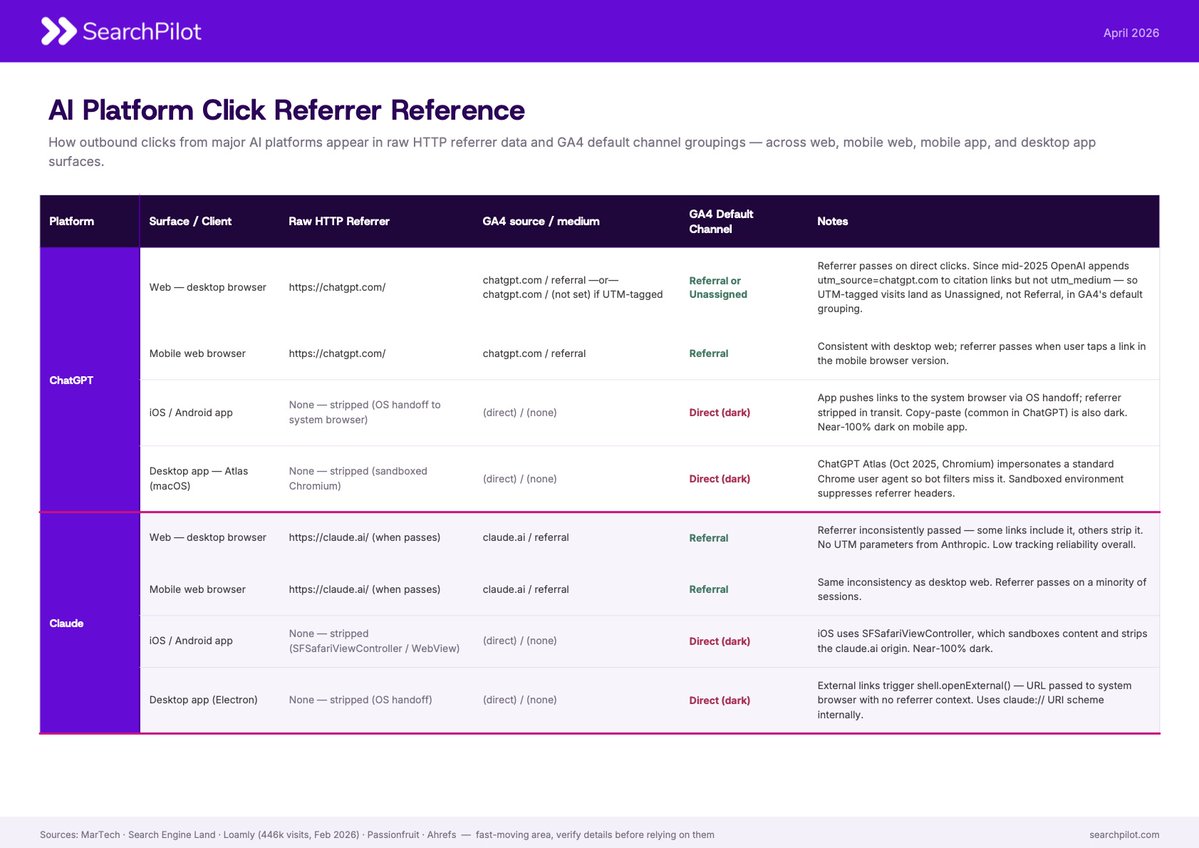Click 'Direct (dark)' in the Claude iOS row
Image resolution: width=1199 pixels, height=848 pixels.
click(720, 641)
